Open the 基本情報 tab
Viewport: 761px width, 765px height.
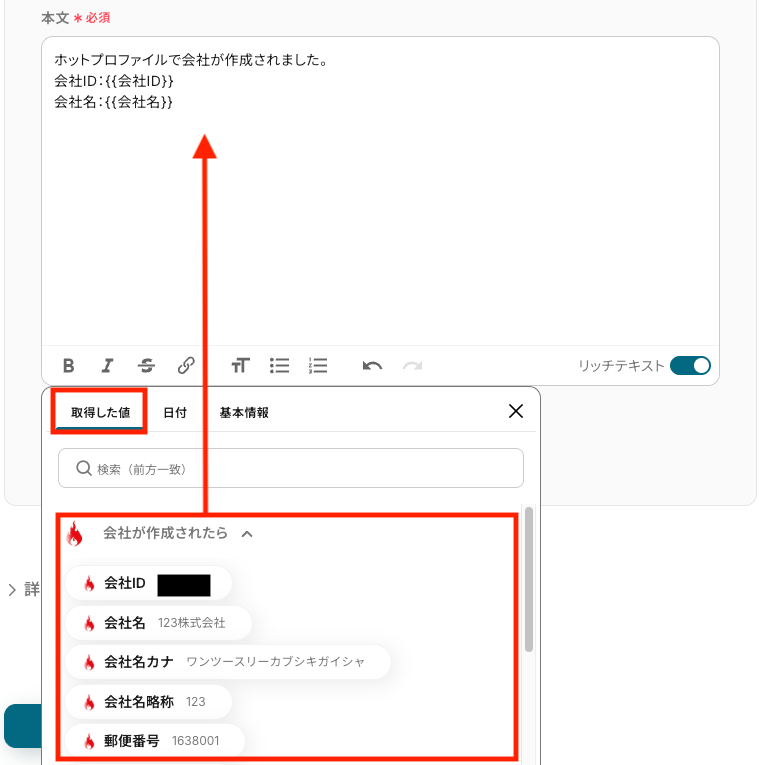pos(244,413)
